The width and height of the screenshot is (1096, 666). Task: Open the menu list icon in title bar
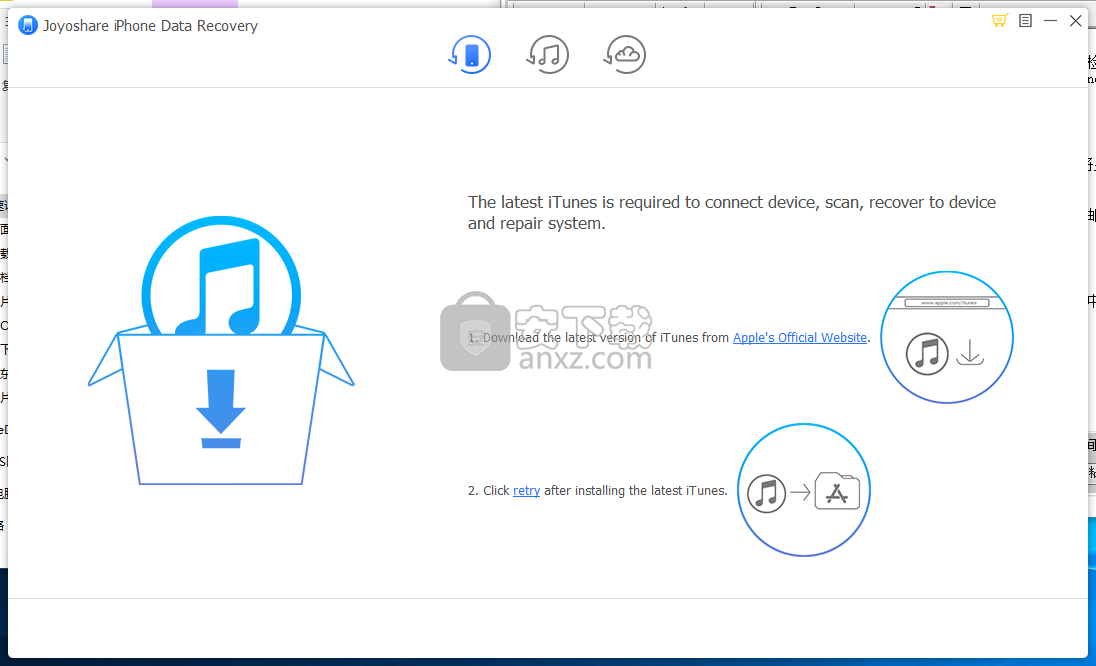coord(1025,20)
